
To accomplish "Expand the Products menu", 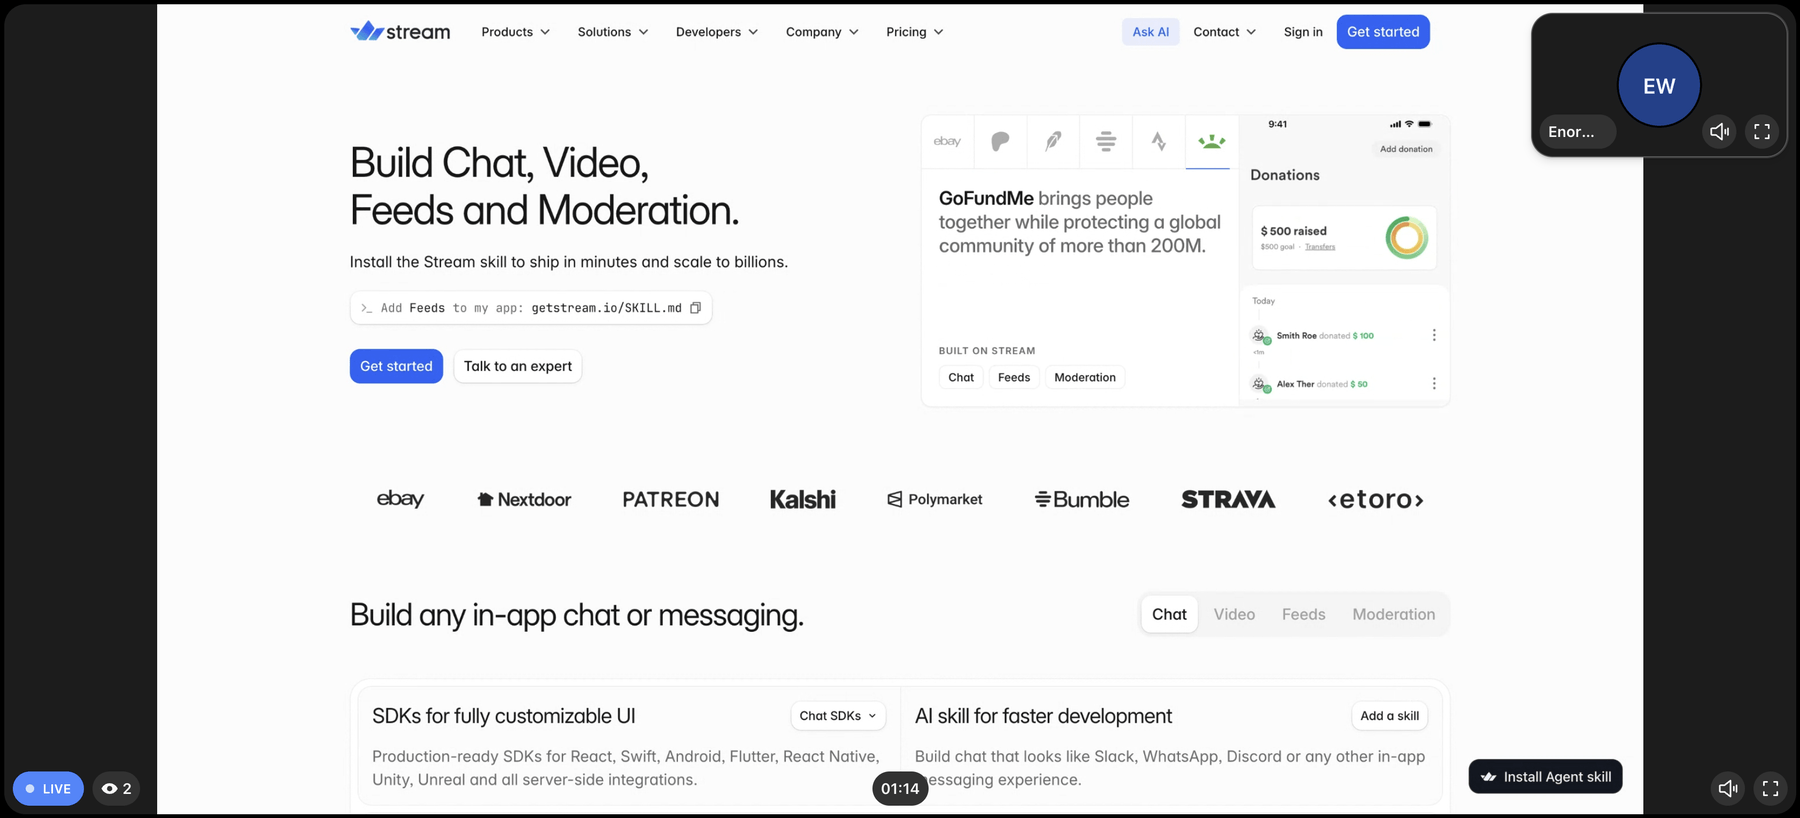I will pos(515,32).
